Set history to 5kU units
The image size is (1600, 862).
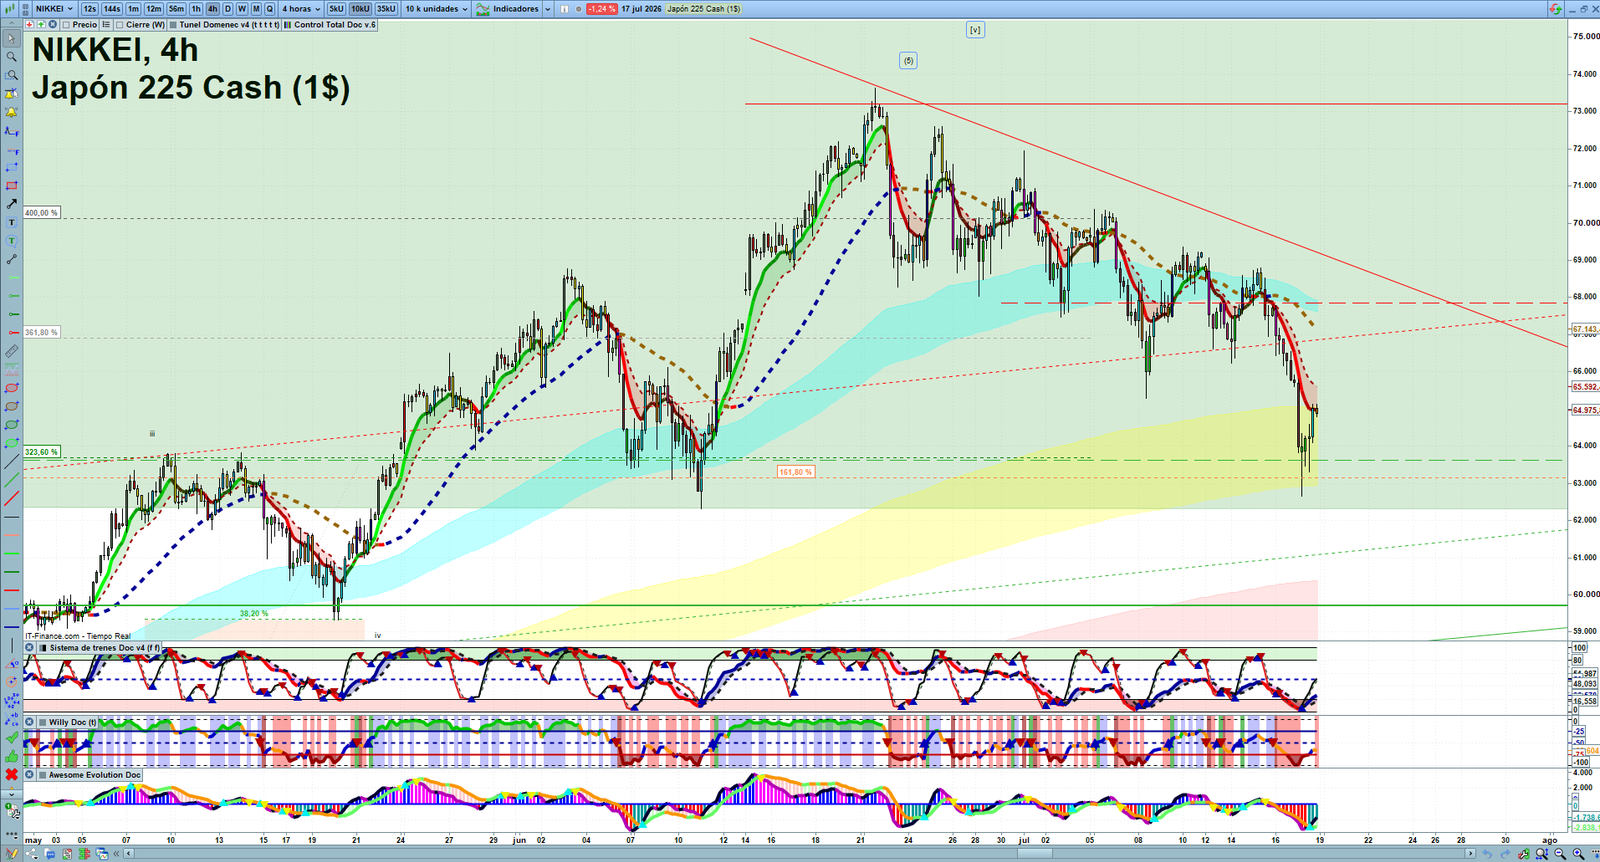[x=336, y=9]
